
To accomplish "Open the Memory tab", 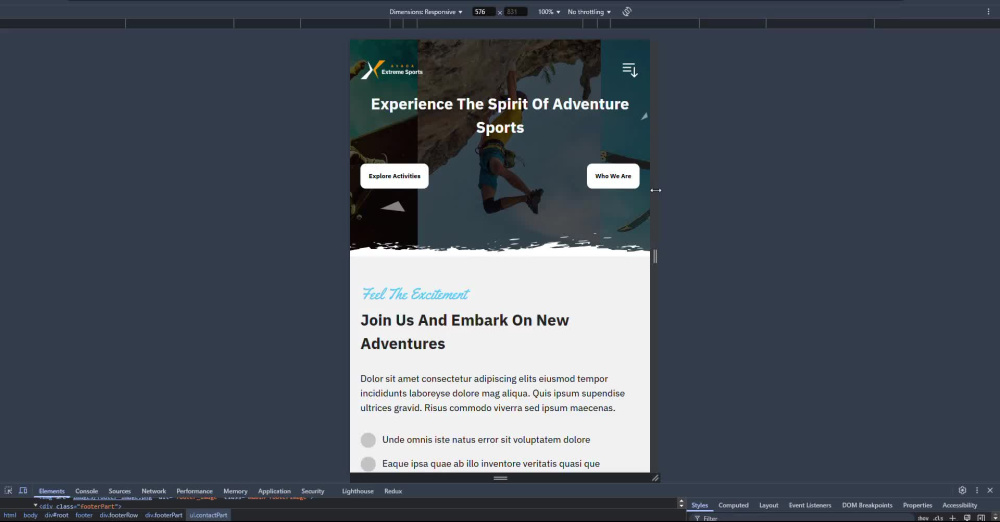I will pos(235,491).
